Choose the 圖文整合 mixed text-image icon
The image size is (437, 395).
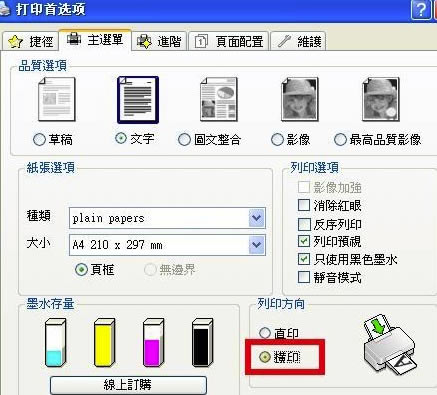click(219, 99)
